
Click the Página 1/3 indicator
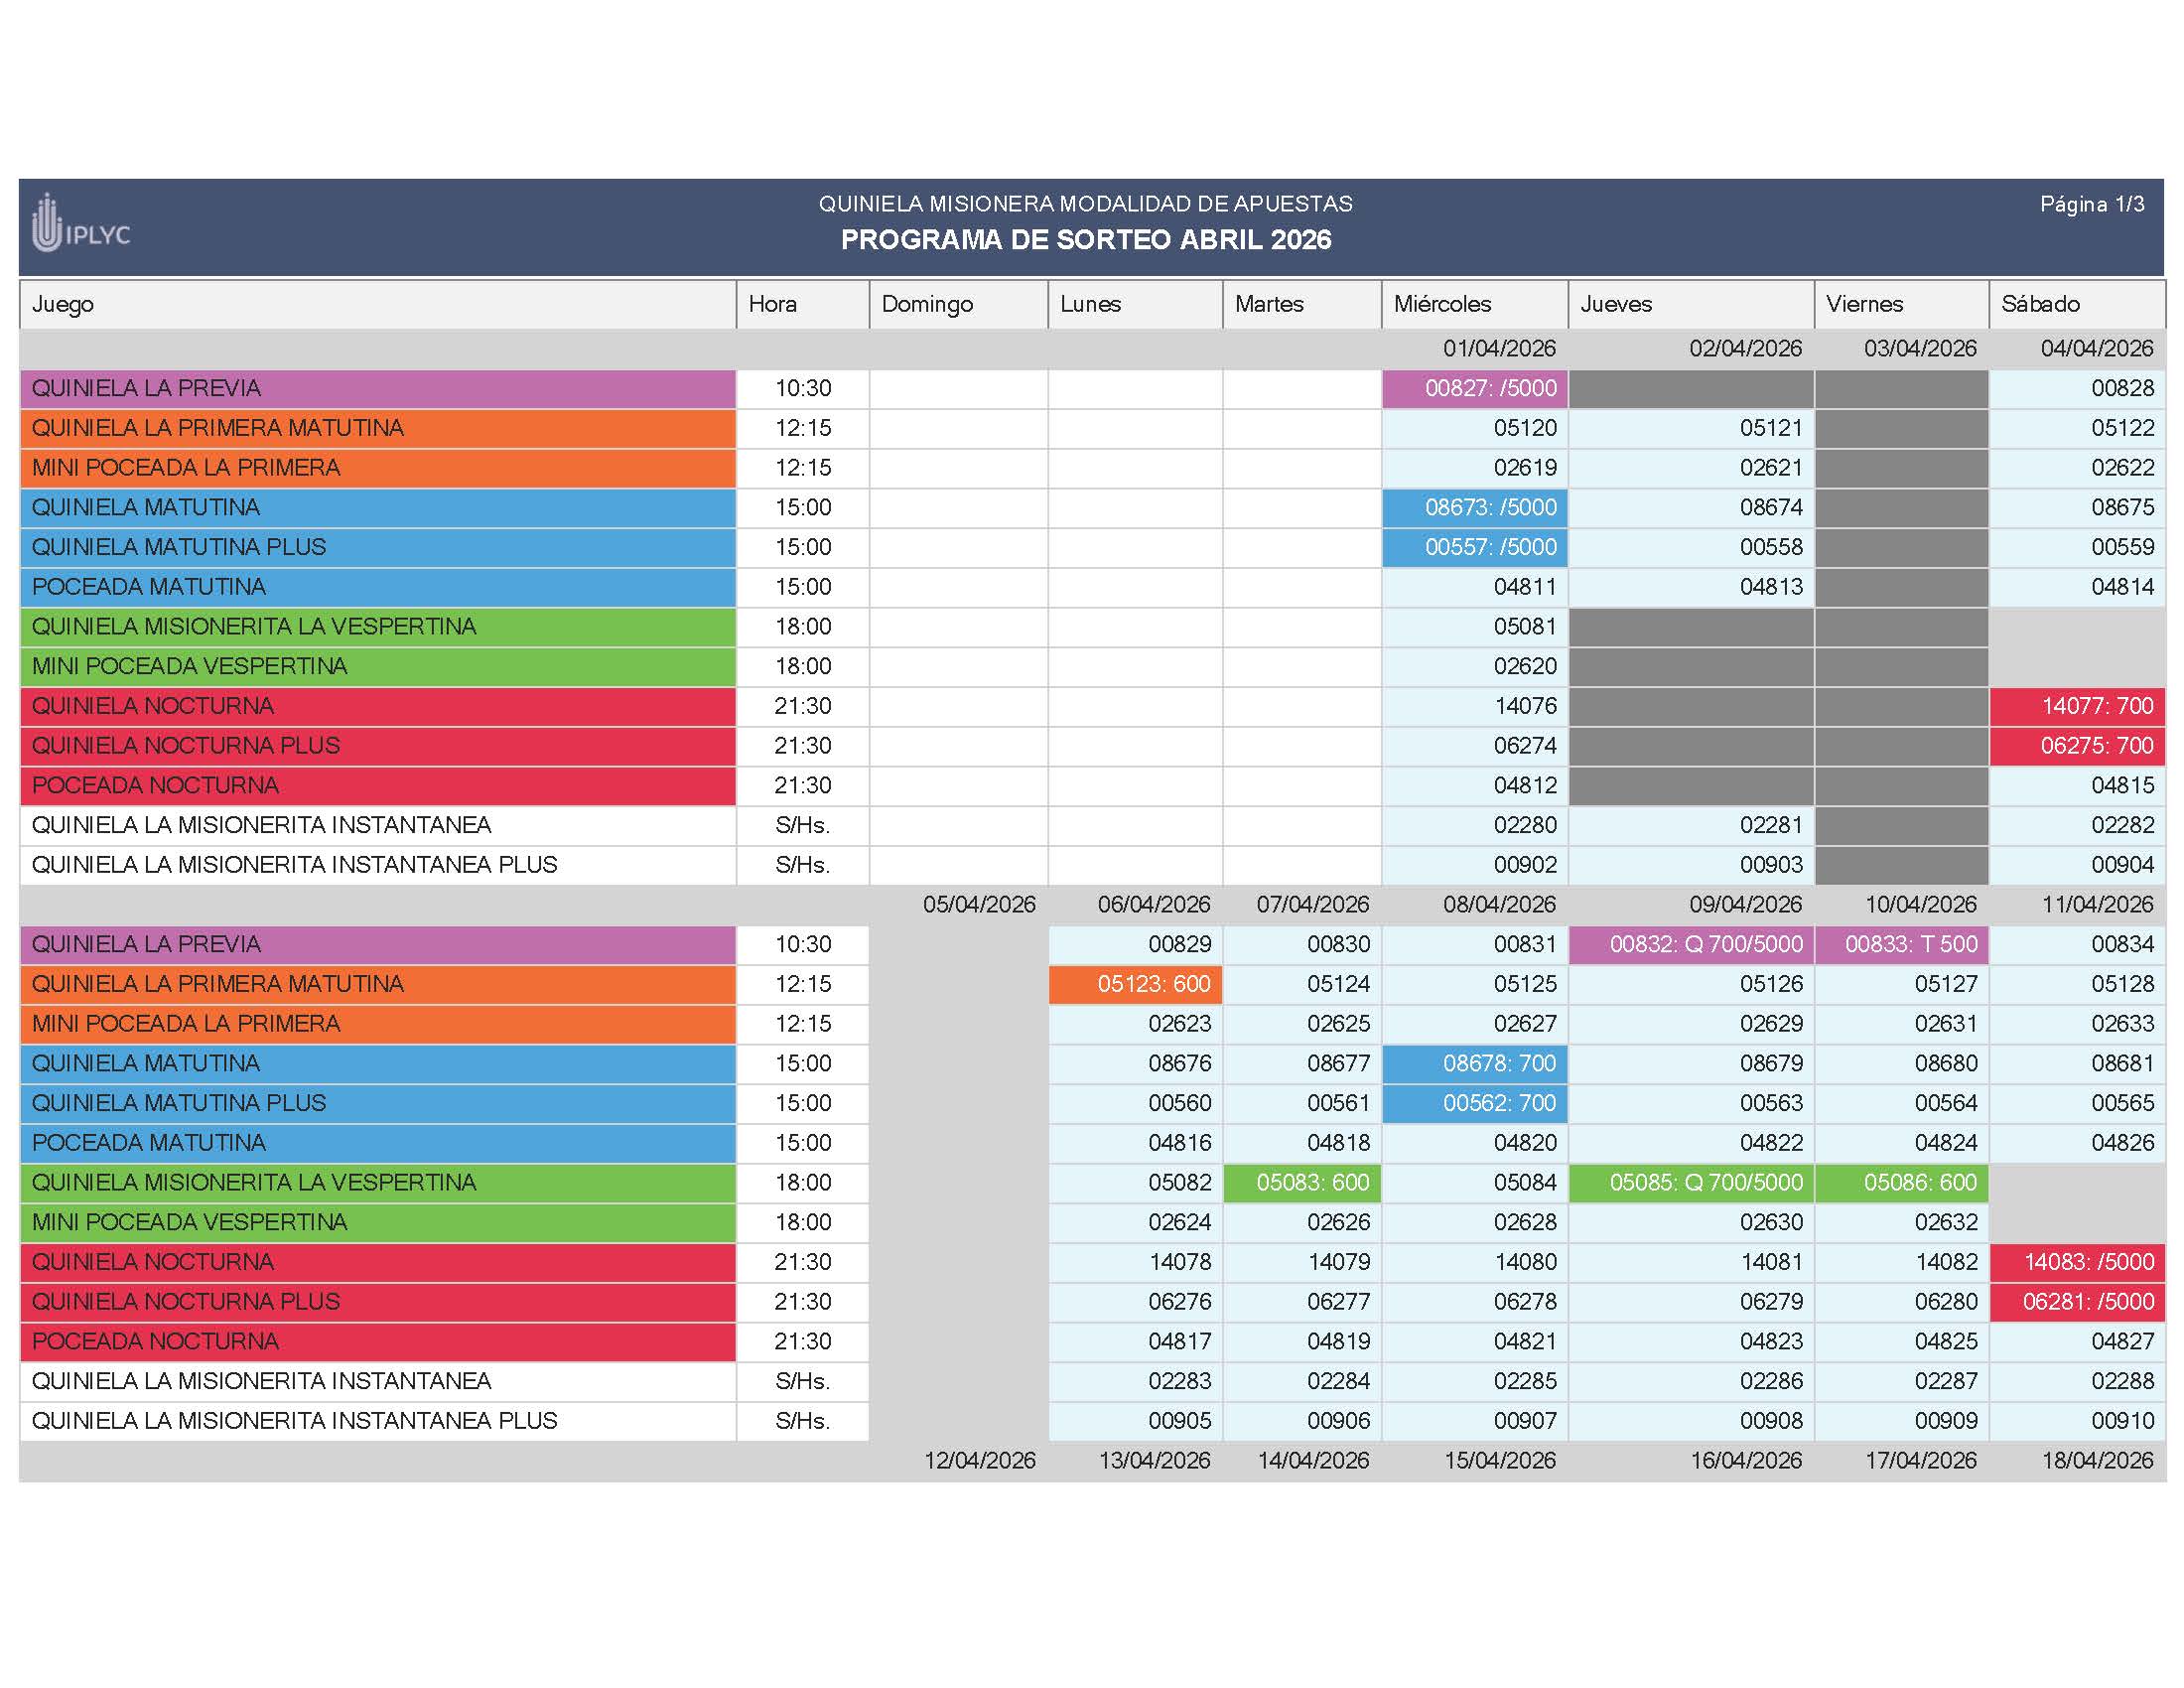click(x=2092, y=204)
